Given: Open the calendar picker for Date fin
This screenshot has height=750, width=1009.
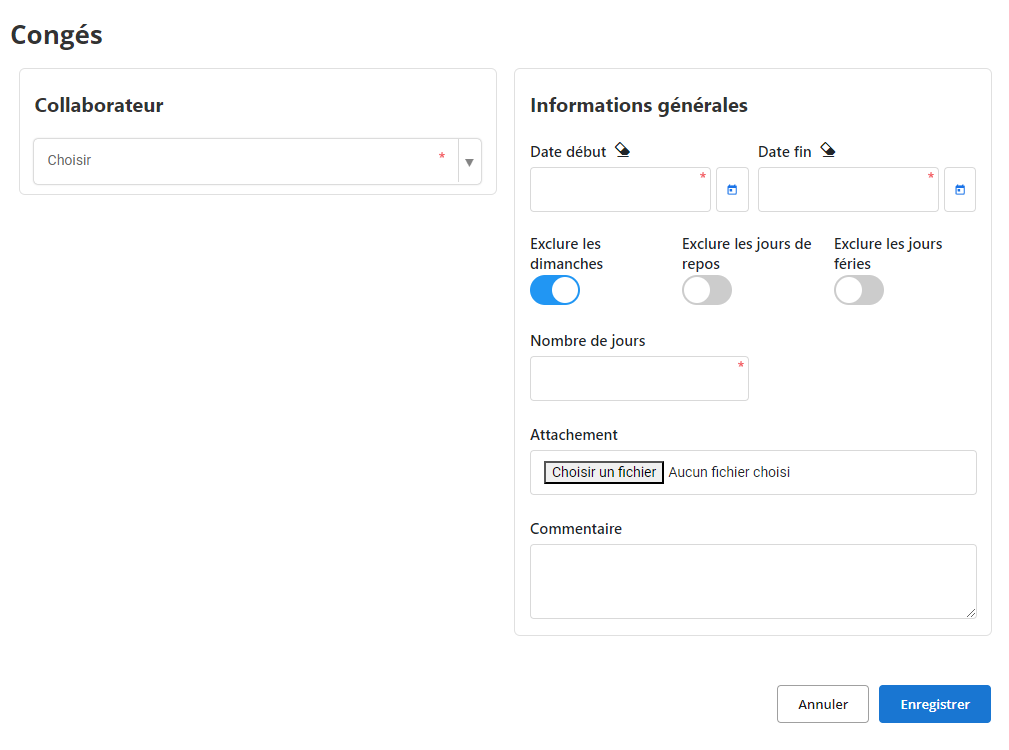Looking at the screenshot, I should [x=960, y=190].
